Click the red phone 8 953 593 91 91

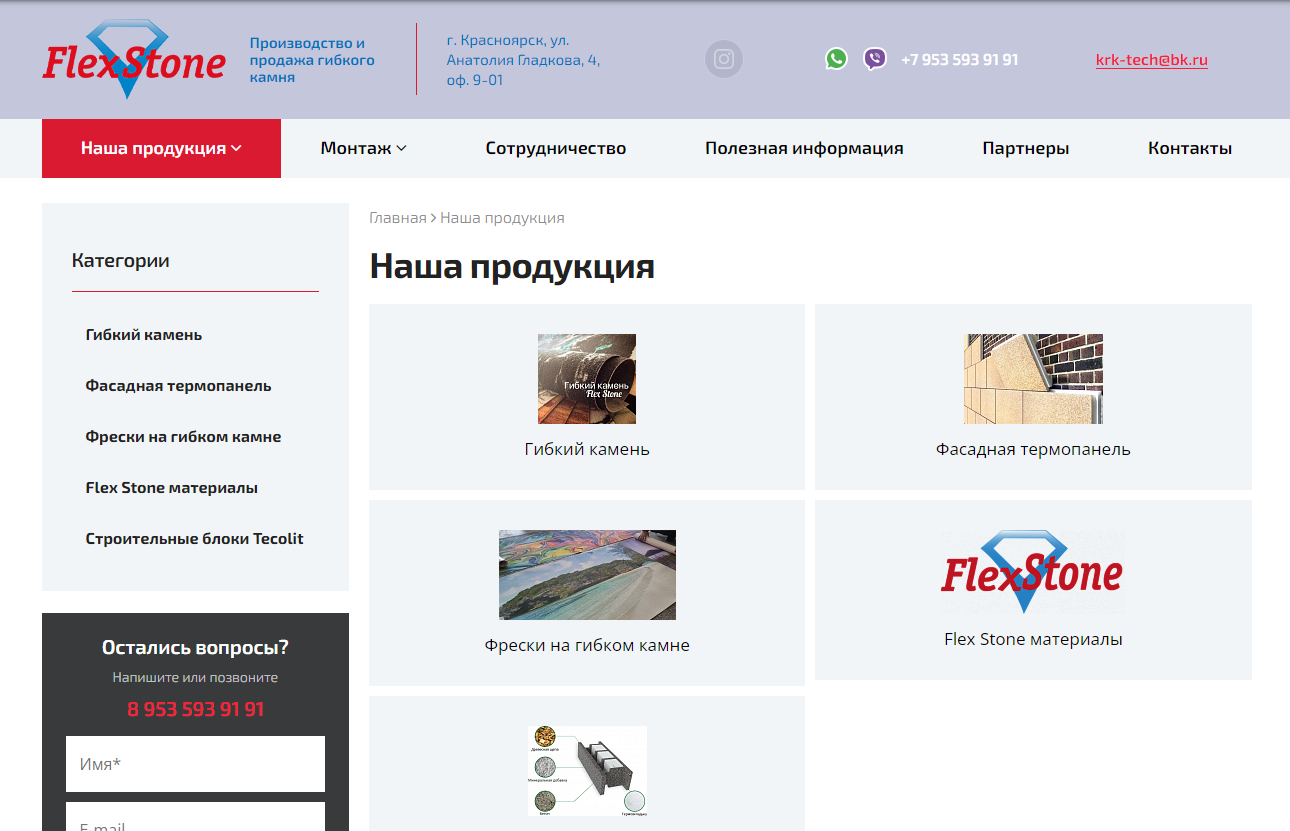coord(196,710)
